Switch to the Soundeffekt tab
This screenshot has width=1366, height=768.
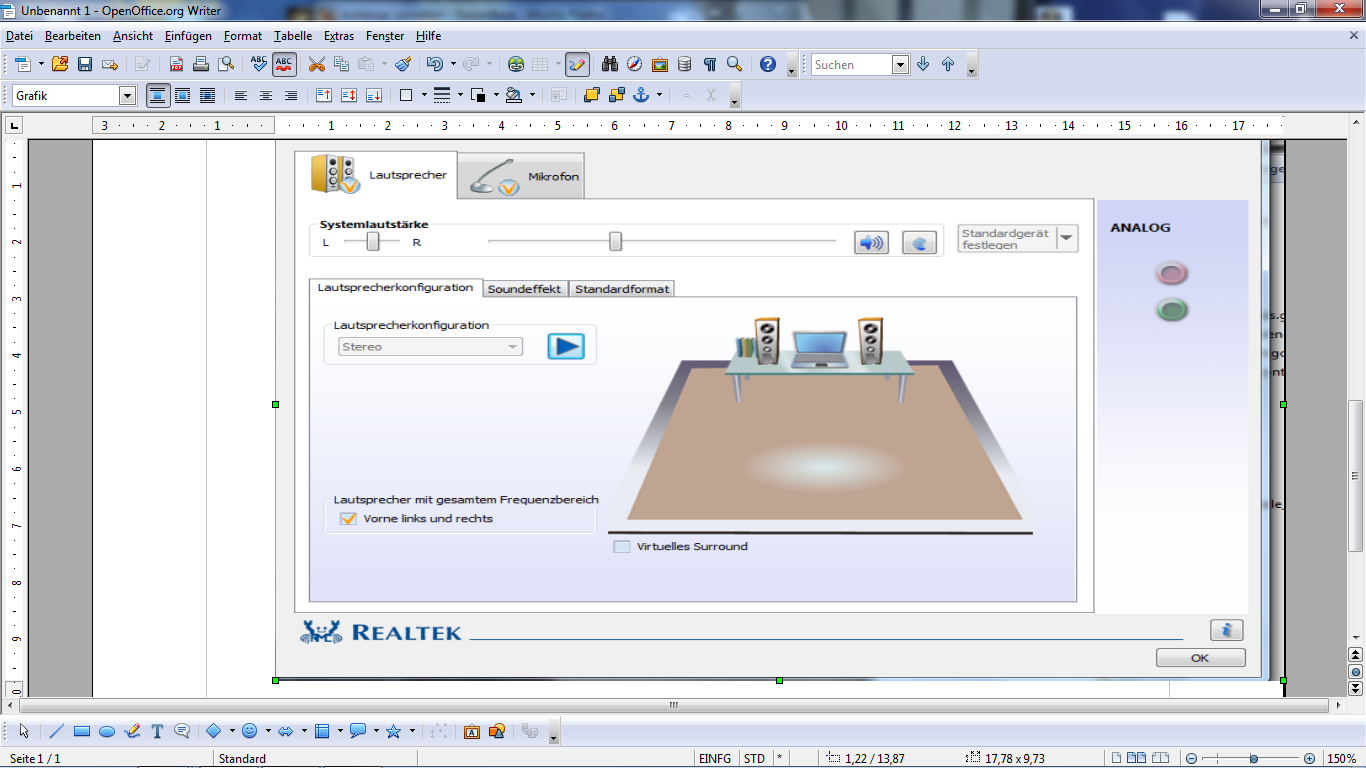pyautogui.click(x=524, y=289)
